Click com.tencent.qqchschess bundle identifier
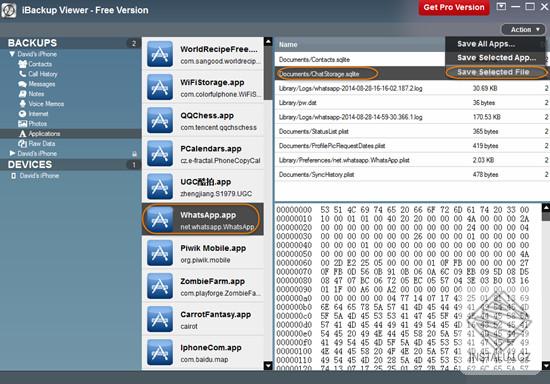The image size is (550, 384). (219, 127)
